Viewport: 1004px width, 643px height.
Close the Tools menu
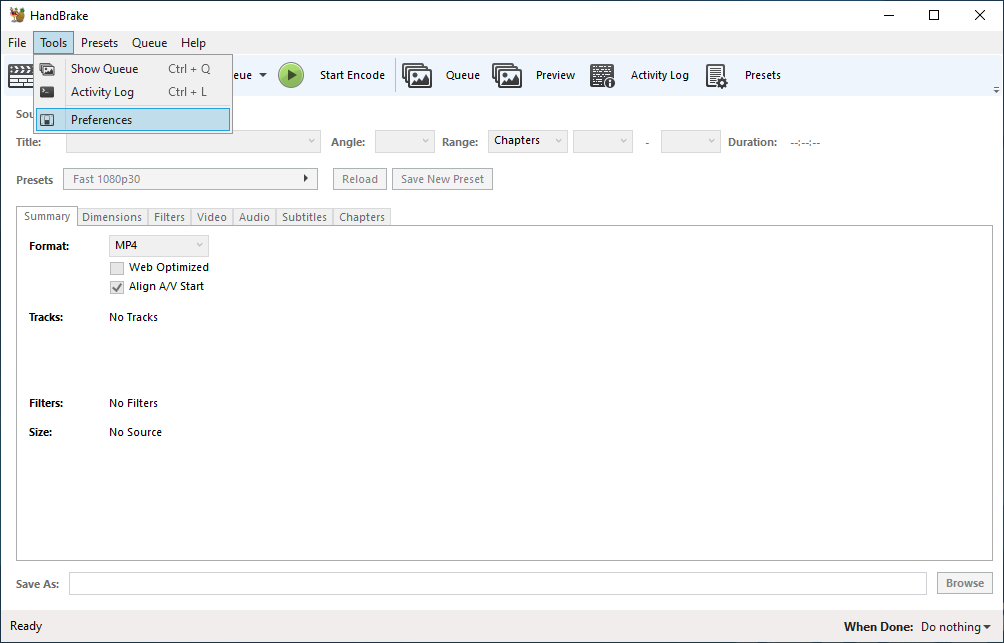point(53,43)
